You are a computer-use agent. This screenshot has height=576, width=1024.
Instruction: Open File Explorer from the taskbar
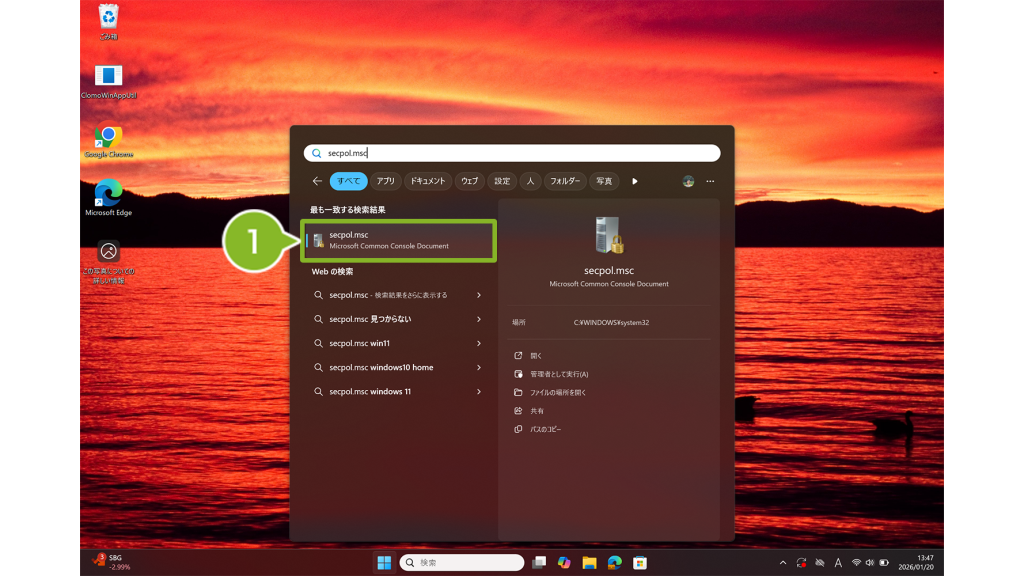[x=589, y=563]
